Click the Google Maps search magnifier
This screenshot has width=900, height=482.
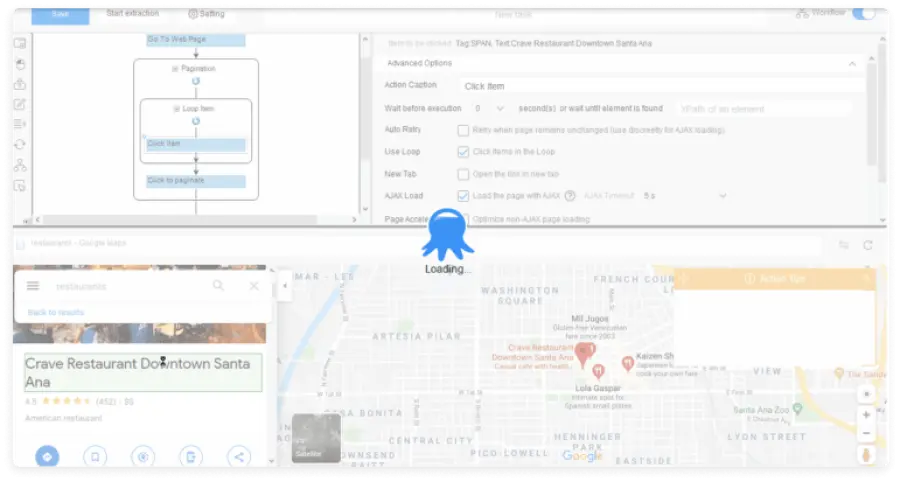point(218,285)
